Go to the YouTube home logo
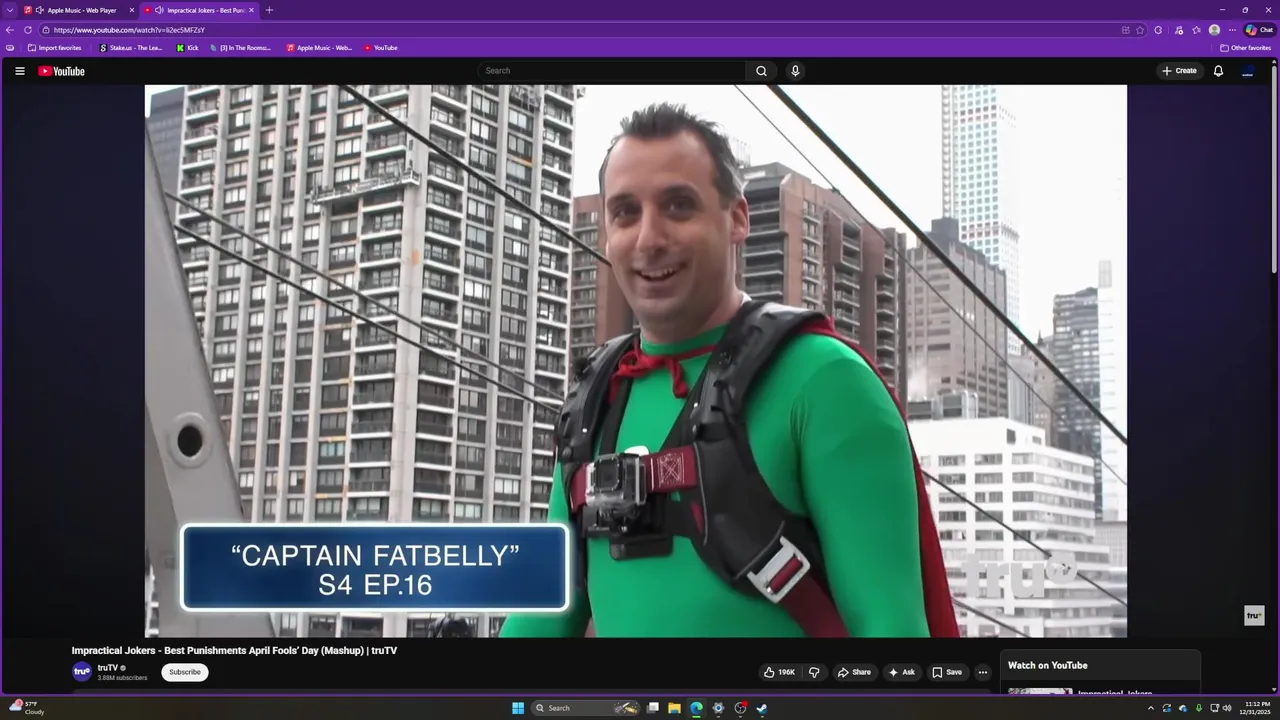Screen dimensions: 1280x720 pyautogui.click(x=61, y=71)
